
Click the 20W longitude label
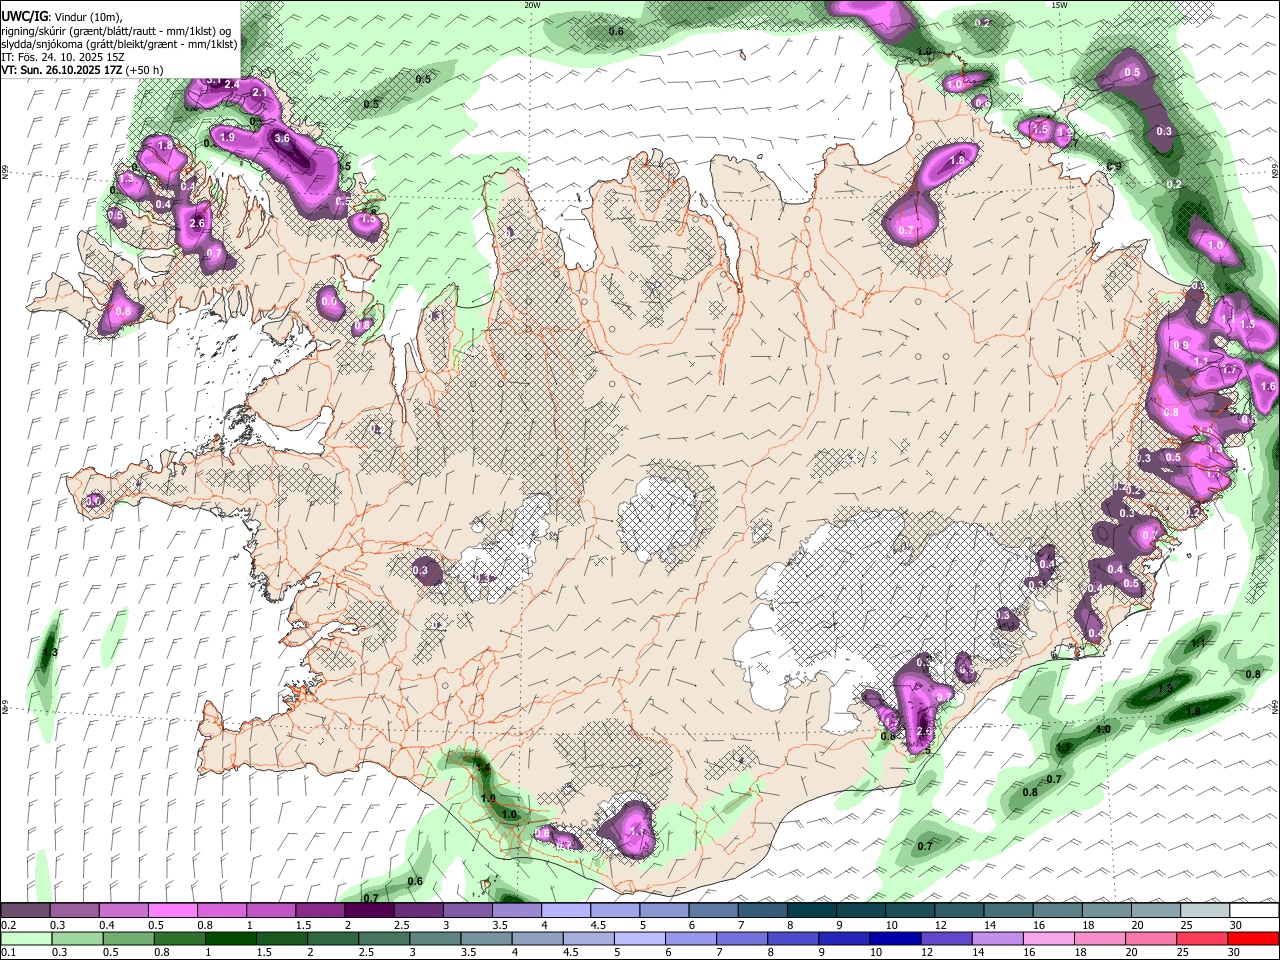tap(532, 5)
